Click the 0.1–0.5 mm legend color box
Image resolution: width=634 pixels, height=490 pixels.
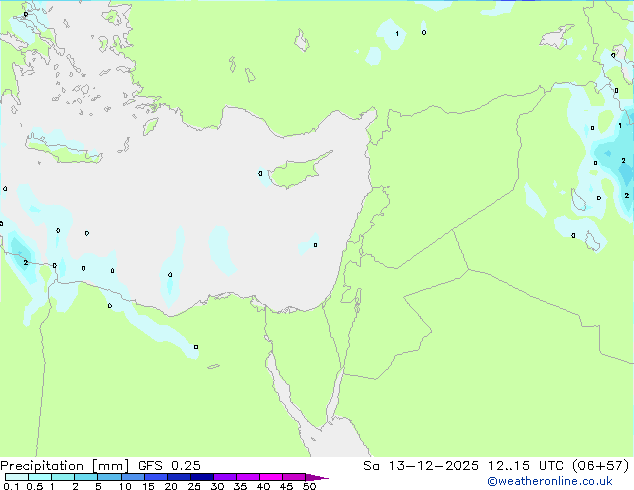pyautogui.click(x=17, y=477)
